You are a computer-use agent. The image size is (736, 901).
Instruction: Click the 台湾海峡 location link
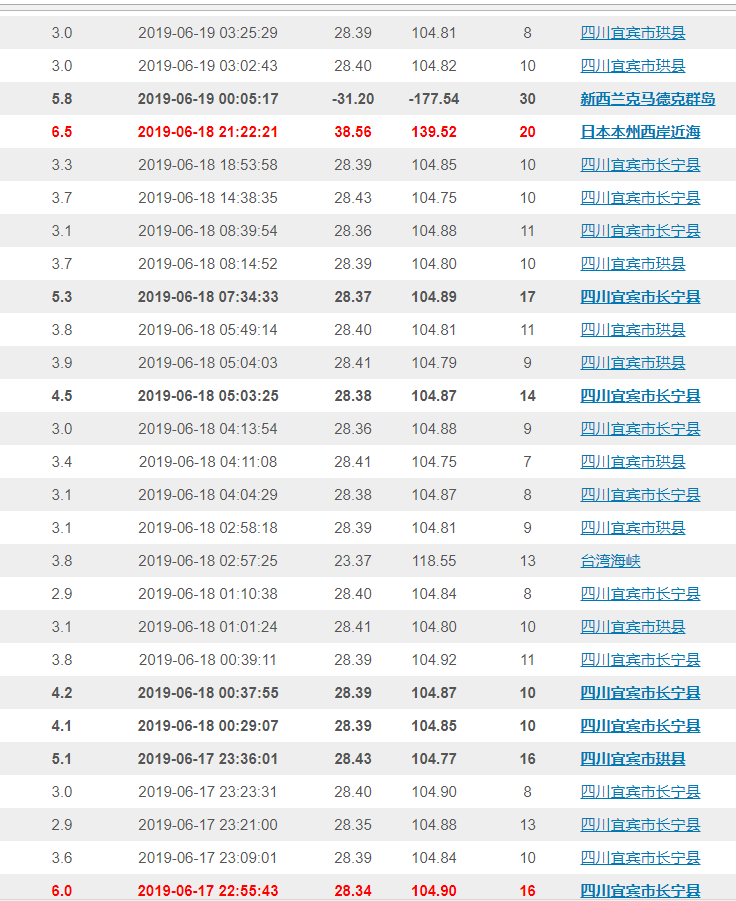[x=610, y=561]
